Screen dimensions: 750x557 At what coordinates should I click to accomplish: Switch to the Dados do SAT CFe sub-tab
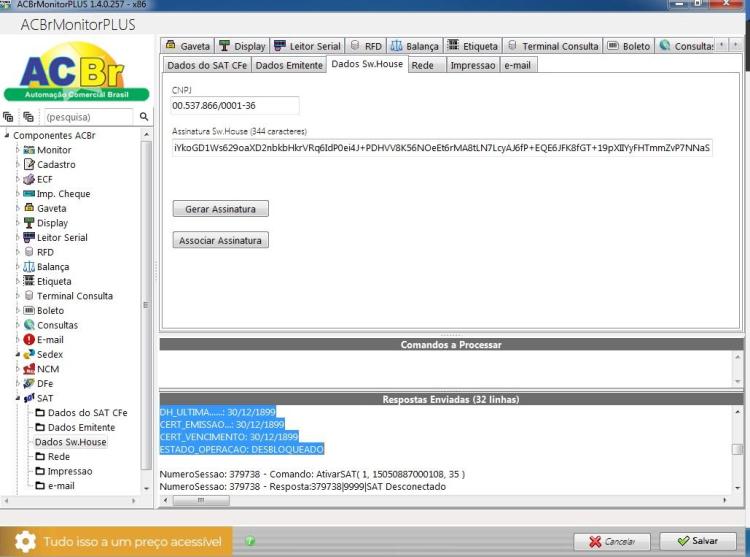[207, 66]
